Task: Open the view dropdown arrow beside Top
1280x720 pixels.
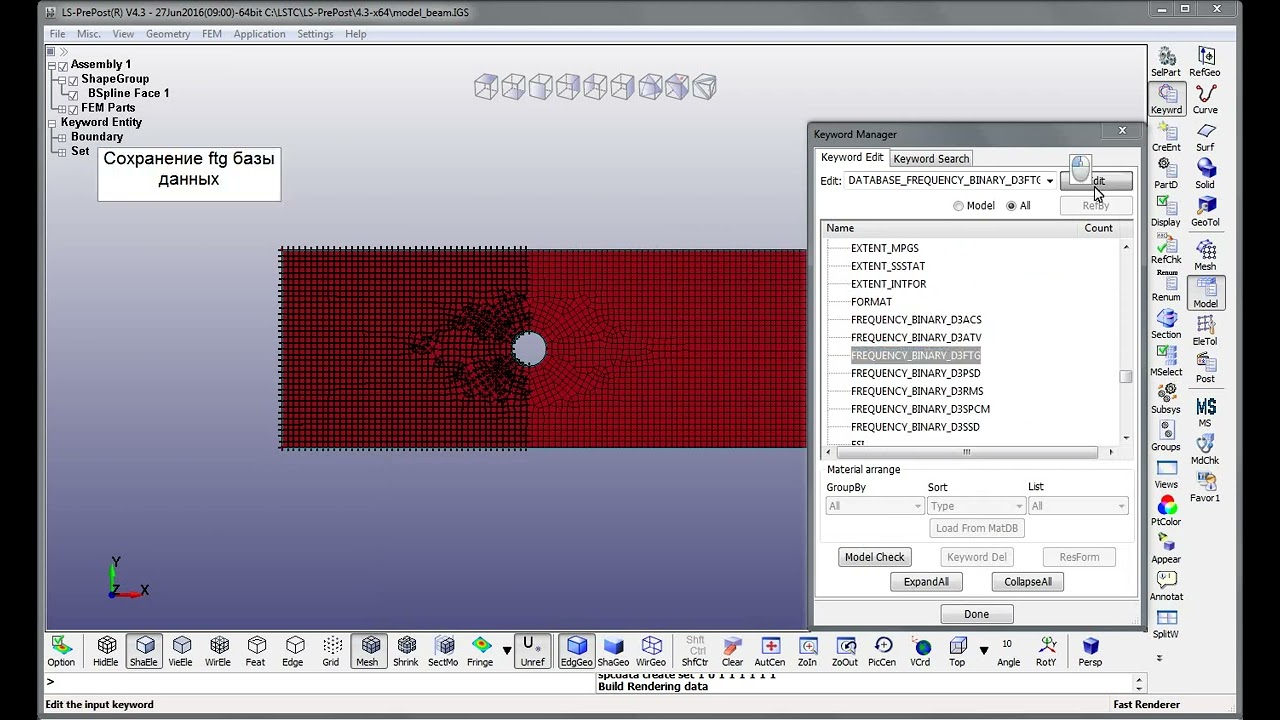Action: tap(983, 651)
